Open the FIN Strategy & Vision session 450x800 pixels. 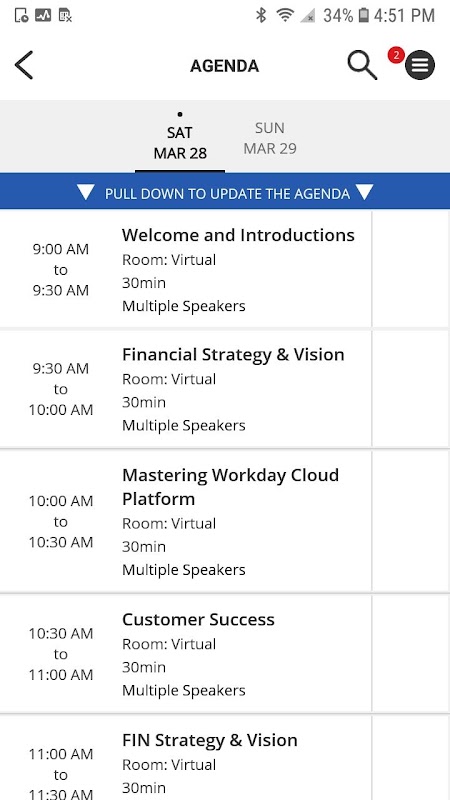tap(186, 758)
